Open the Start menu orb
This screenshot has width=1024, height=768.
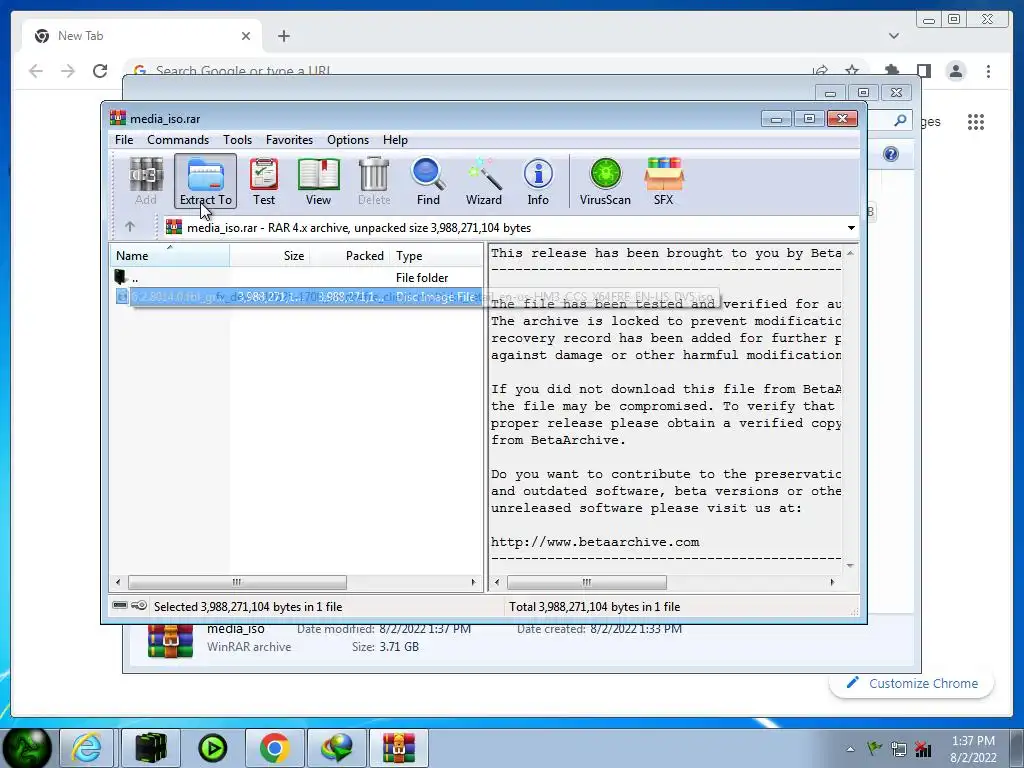(27, 748)
